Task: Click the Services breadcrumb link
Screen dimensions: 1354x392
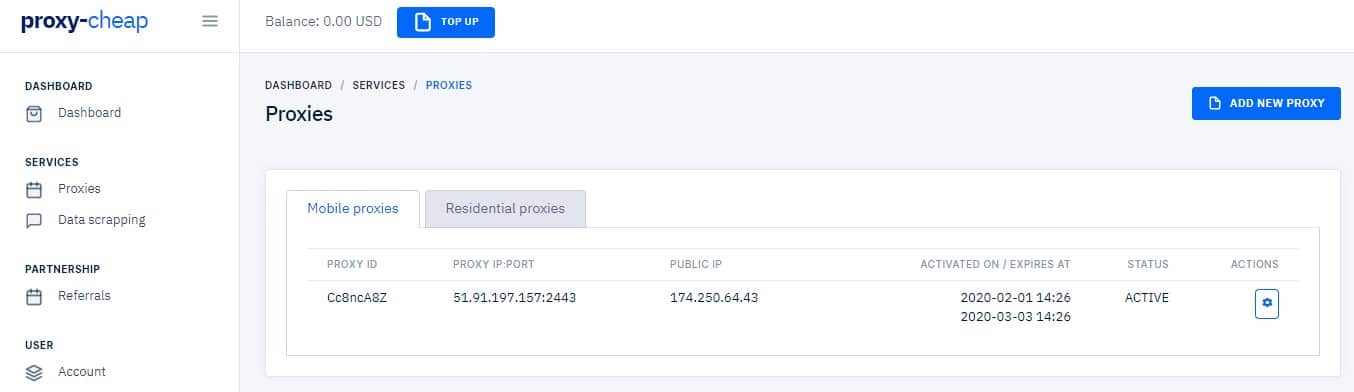Action: [379, 85]
